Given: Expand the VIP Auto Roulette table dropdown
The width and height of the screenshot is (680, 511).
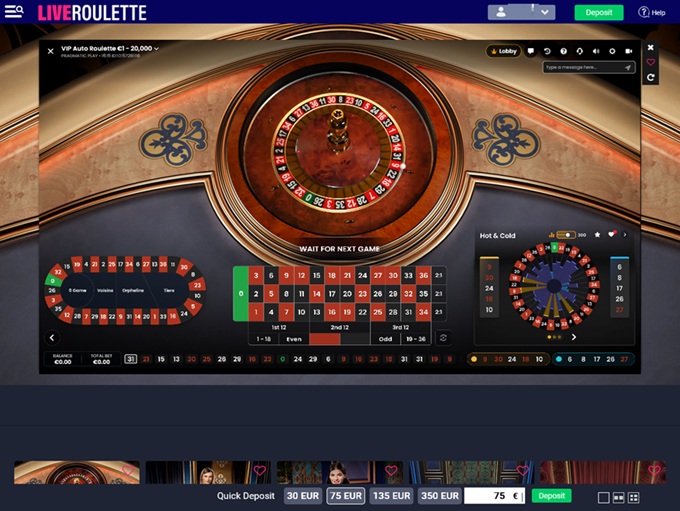Looking at the screenshot, I should point(156,49).
